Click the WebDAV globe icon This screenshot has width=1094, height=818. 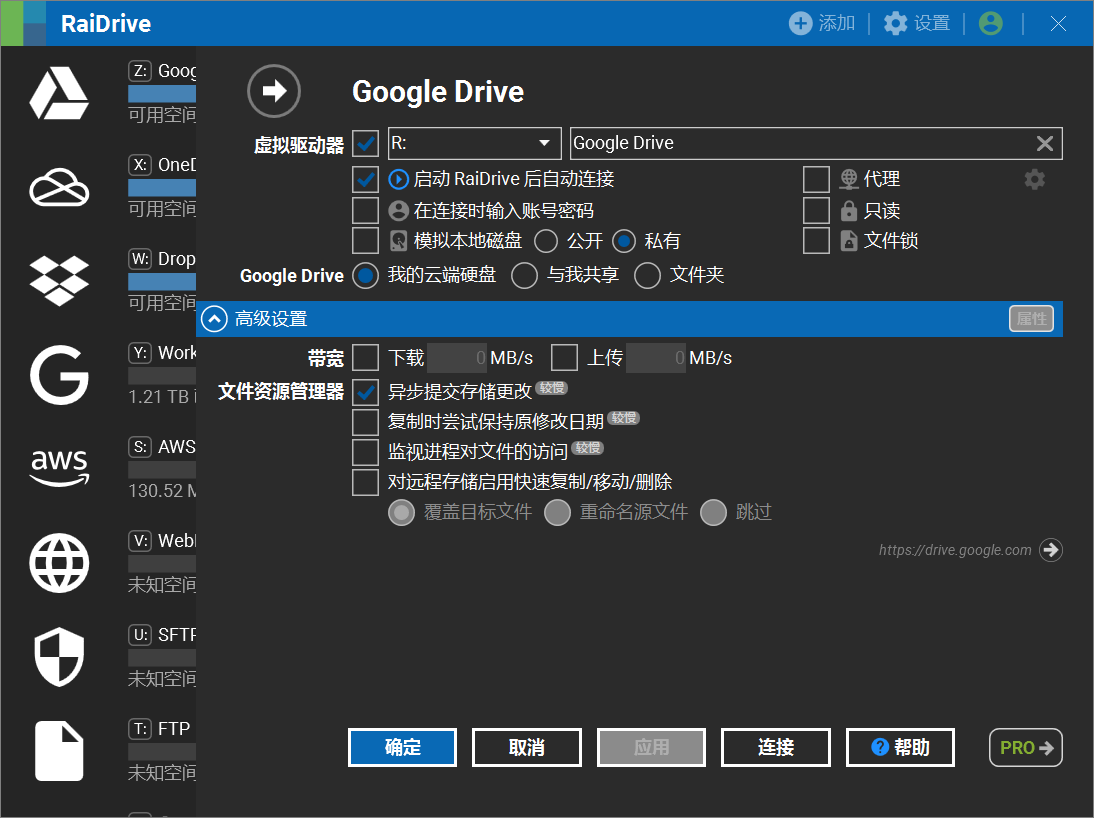tap(59, 562)
